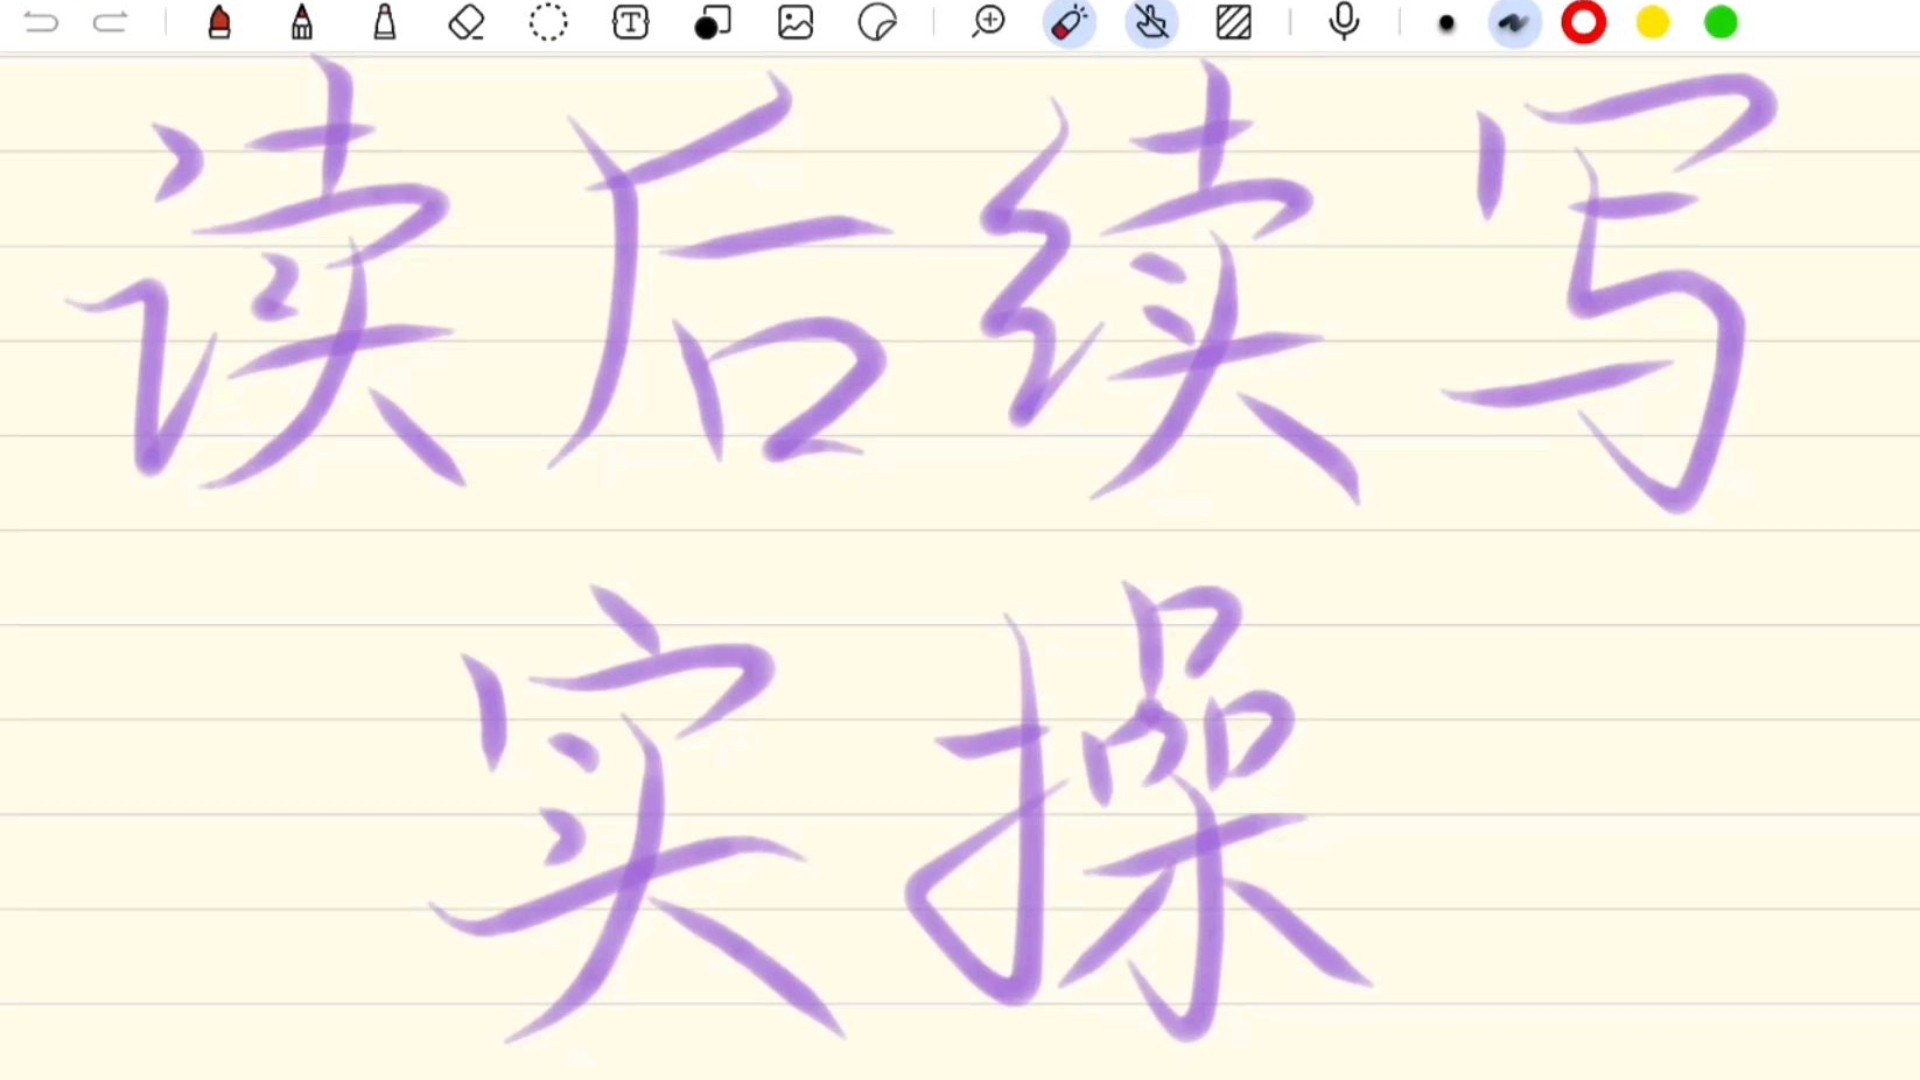Insert a text box
Image resolution: width=1920 pixels, height=1080 pixels.
[x=631, y=22]
